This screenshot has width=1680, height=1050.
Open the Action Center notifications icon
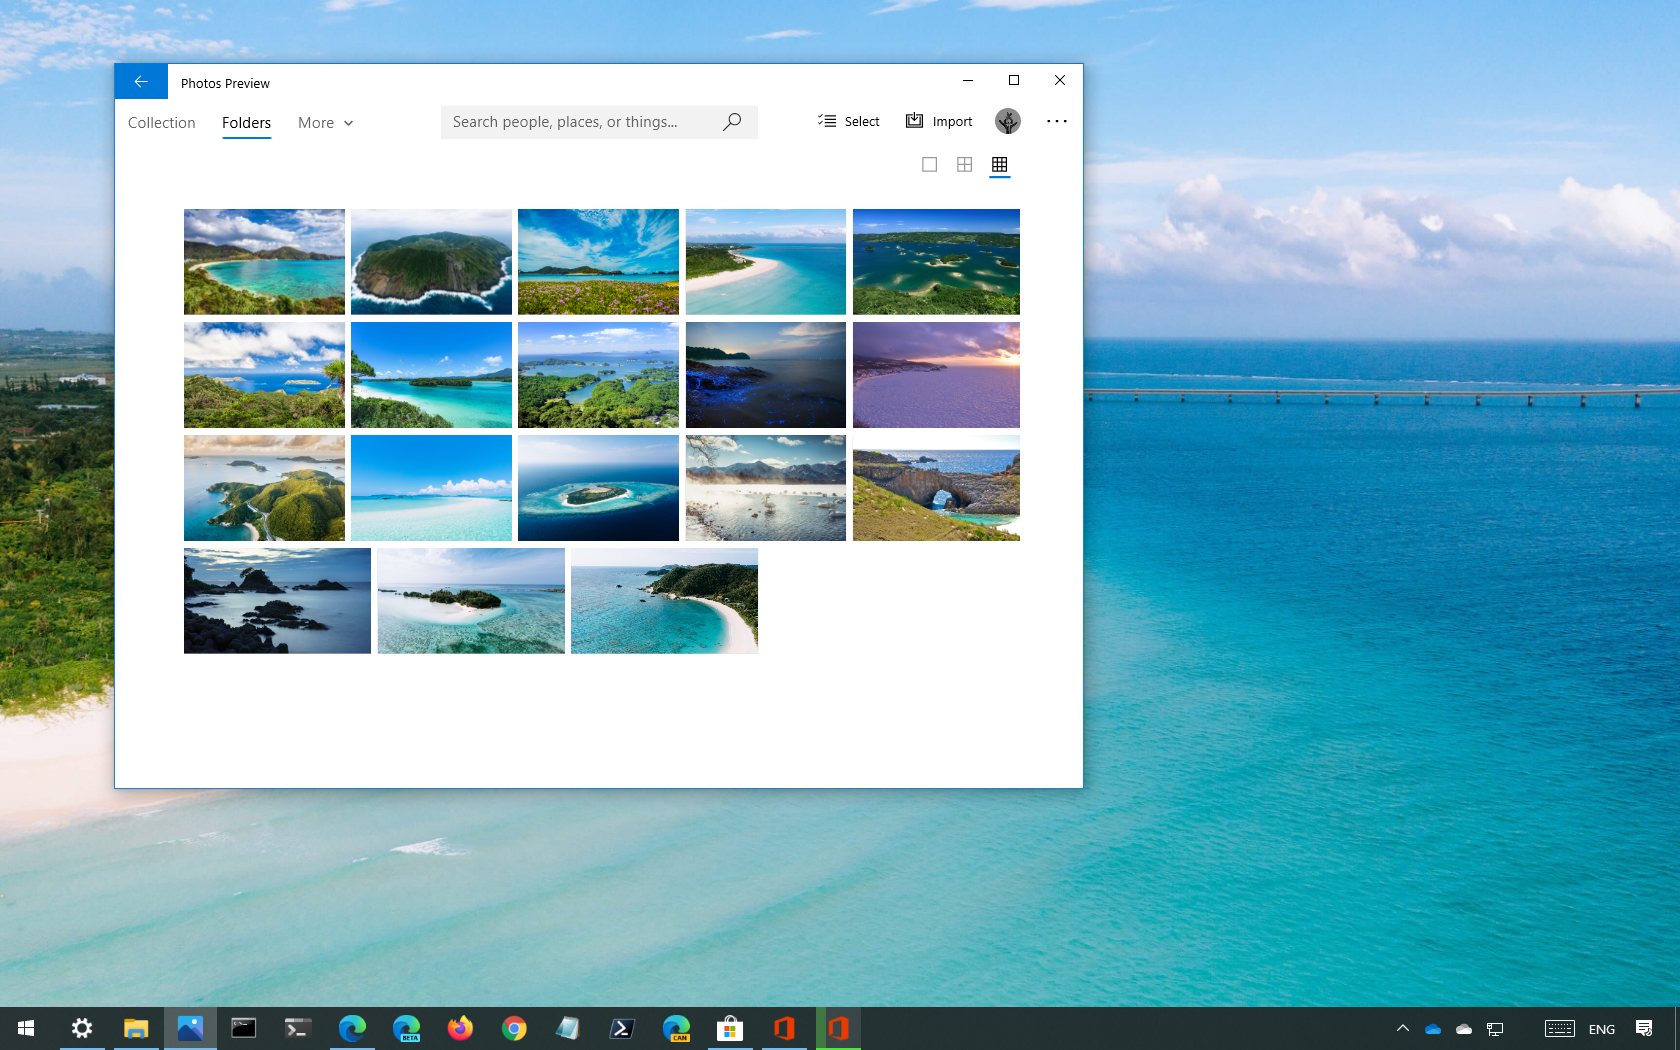point(1644,1028)
